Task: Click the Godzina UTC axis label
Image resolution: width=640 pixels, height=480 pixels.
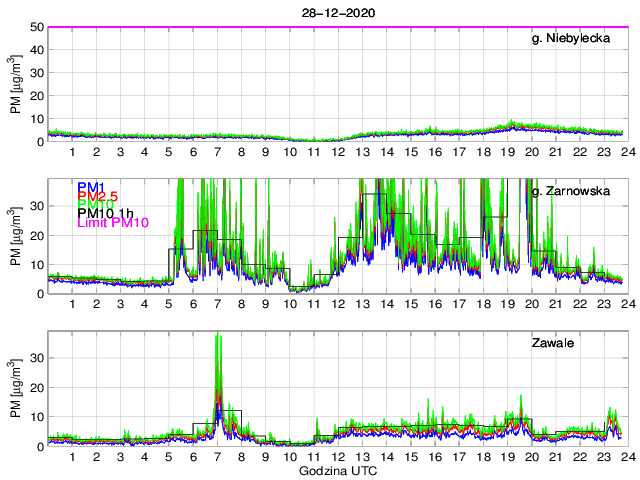Action: (x=337, y=470)
